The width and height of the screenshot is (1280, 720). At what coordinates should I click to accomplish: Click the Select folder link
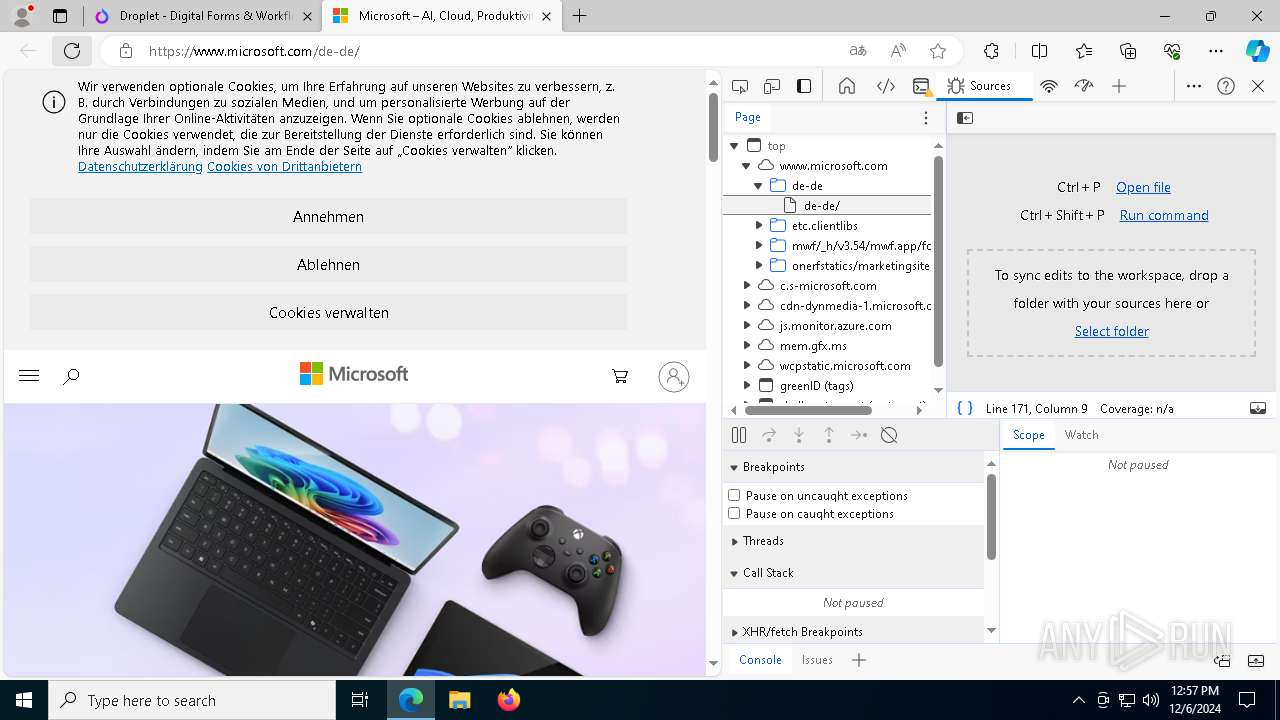click(x=1111, y=331)
